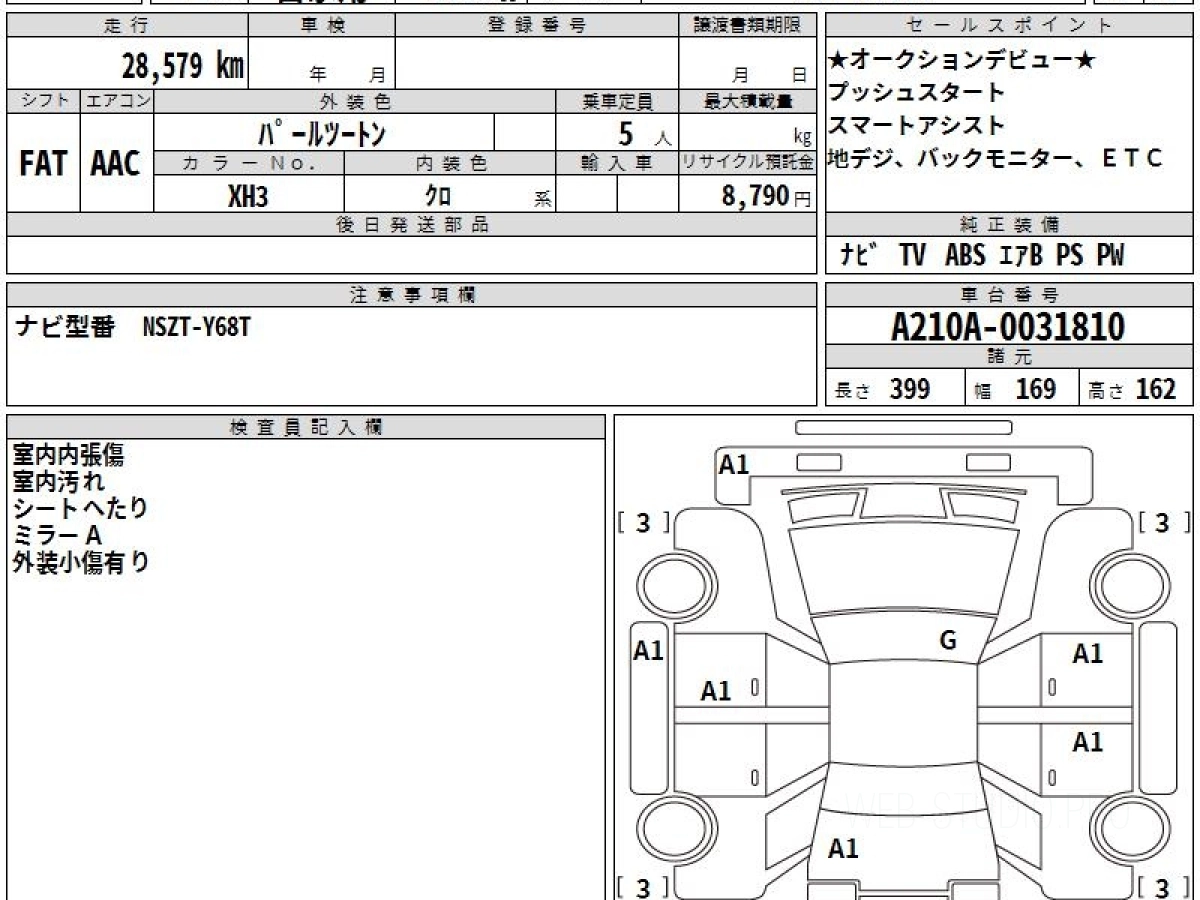The image size is (1200, 900).
Task: Click the 注意事項欄 header
Action: [x=411, y=295]
